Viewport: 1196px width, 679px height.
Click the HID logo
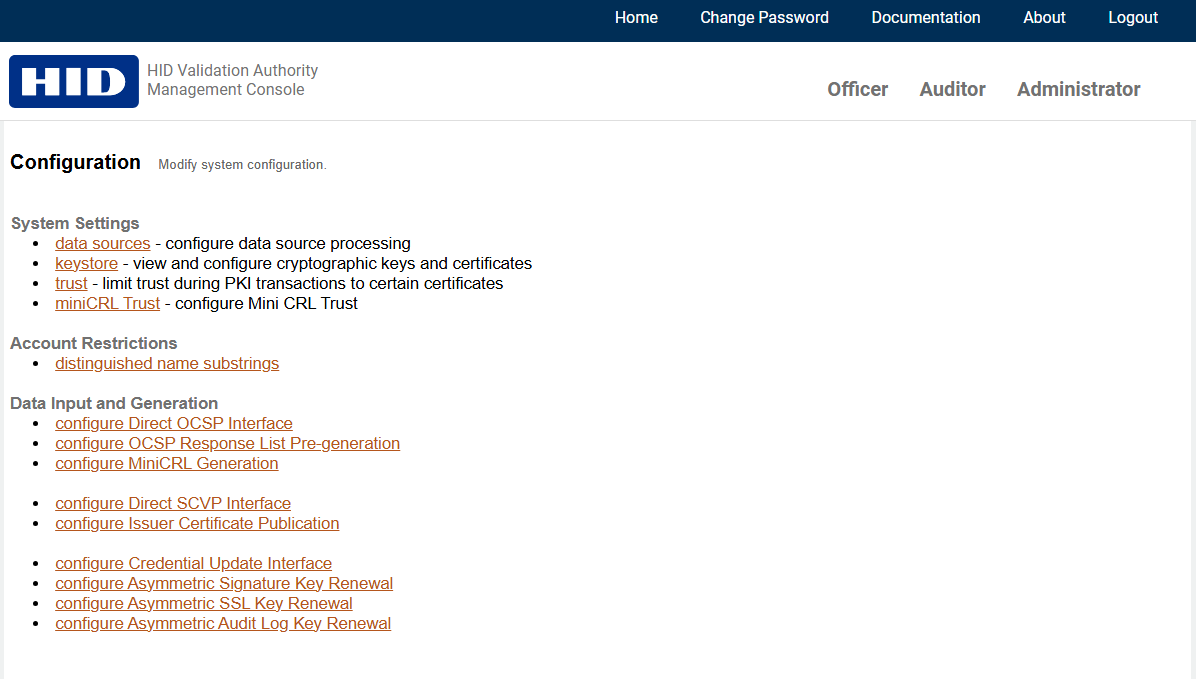[x=74, y=81]
